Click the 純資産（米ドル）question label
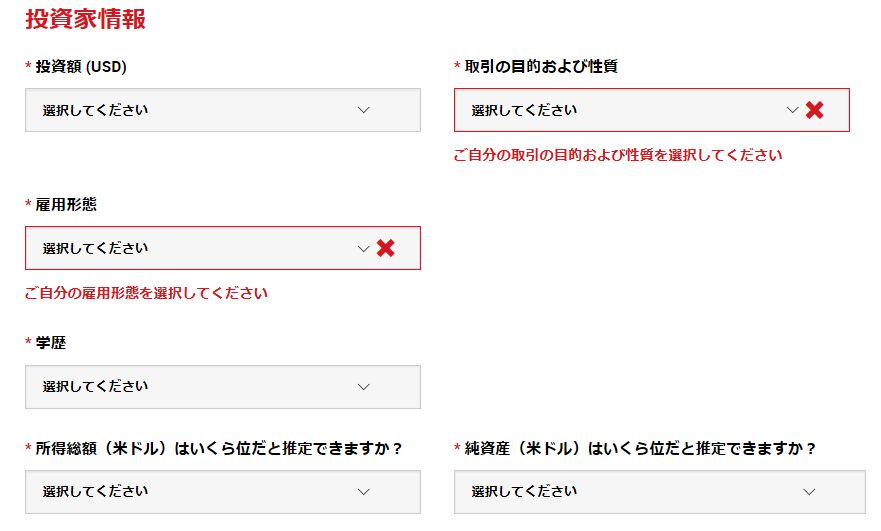 [x=640, y=448]
